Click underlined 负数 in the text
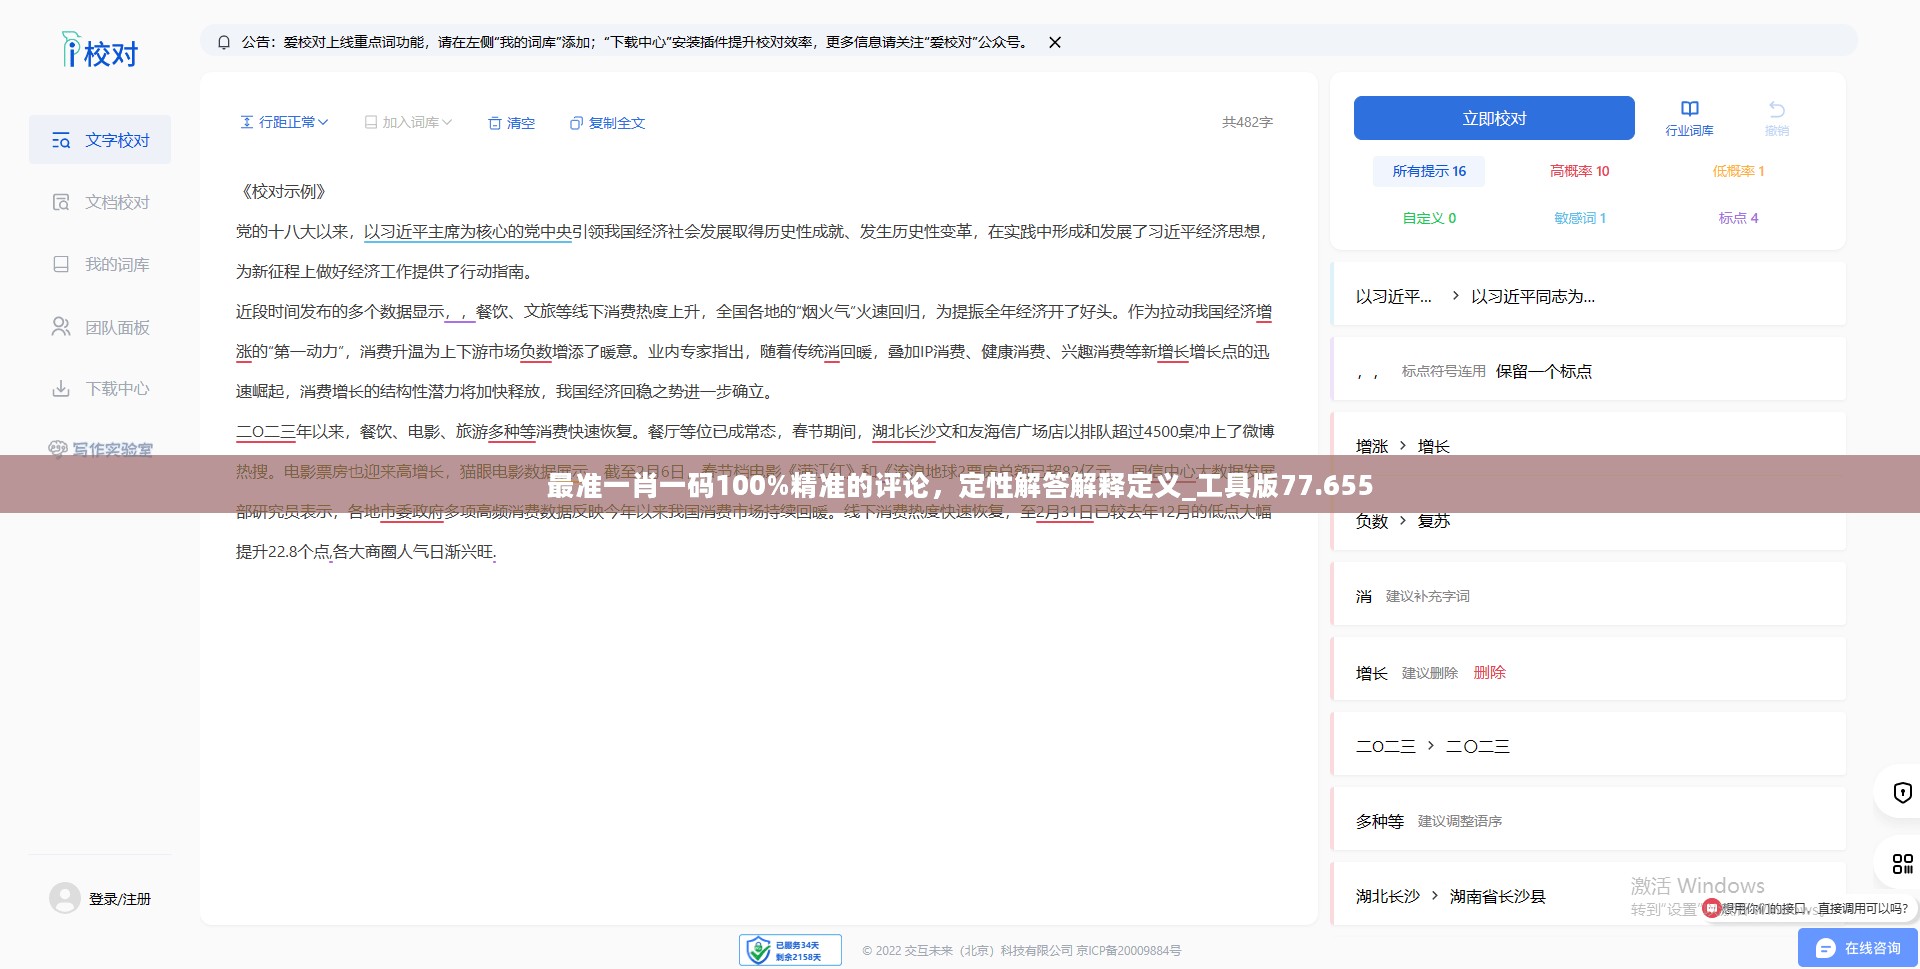Viewport: 1920px width, 969px height. coord(536,351)
